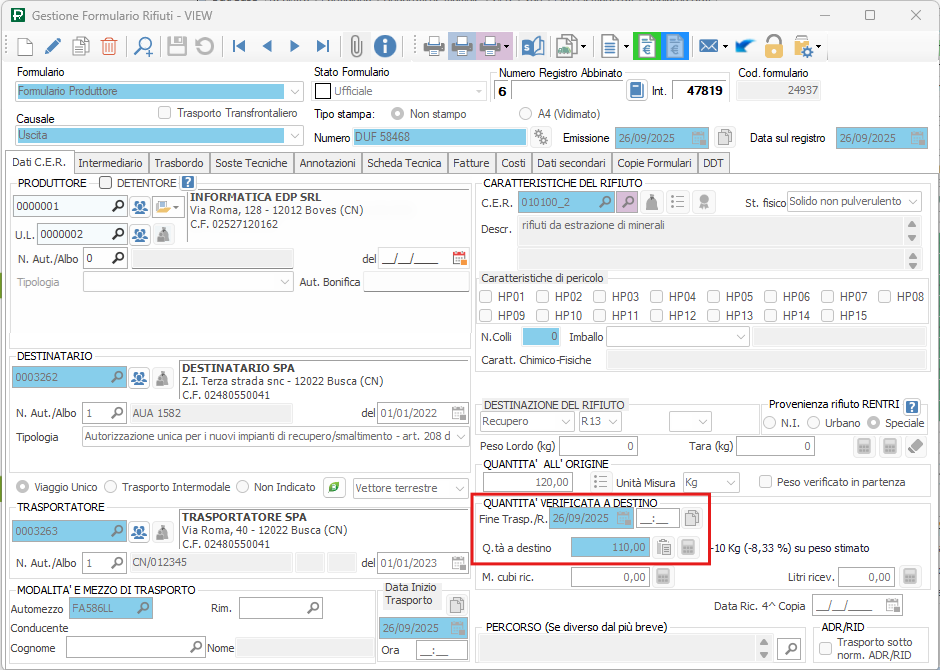Expand the Vettore terrestre dropdown
This screenshot has width=940, height=670.
pyautogui.click(x=458, y=488)
